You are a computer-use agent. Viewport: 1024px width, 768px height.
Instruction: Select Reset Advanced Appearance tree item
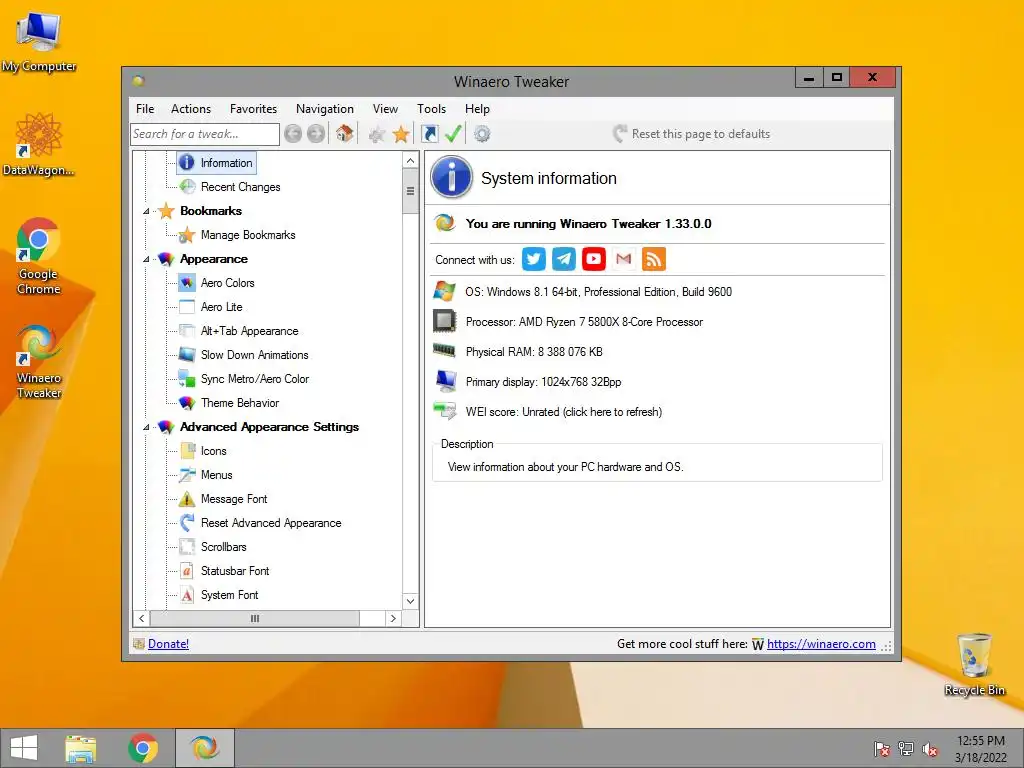[x=271, y=523]
